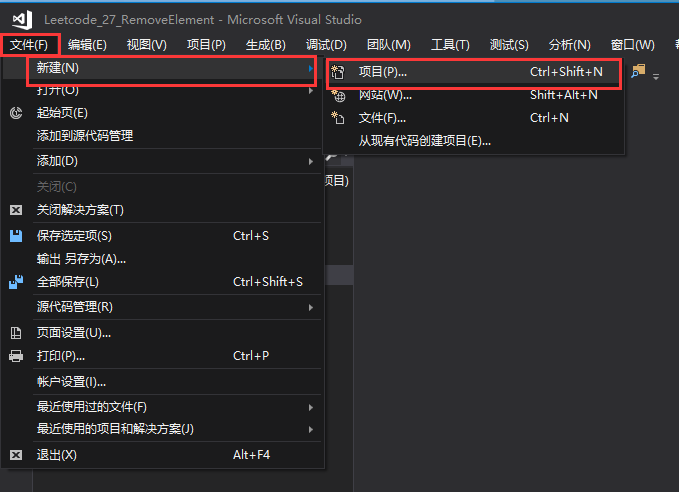Click the new website icon beside 网站(W)...
Image resolution: width=679 pixels, height=492 pixels.
(x=338, y=95)
